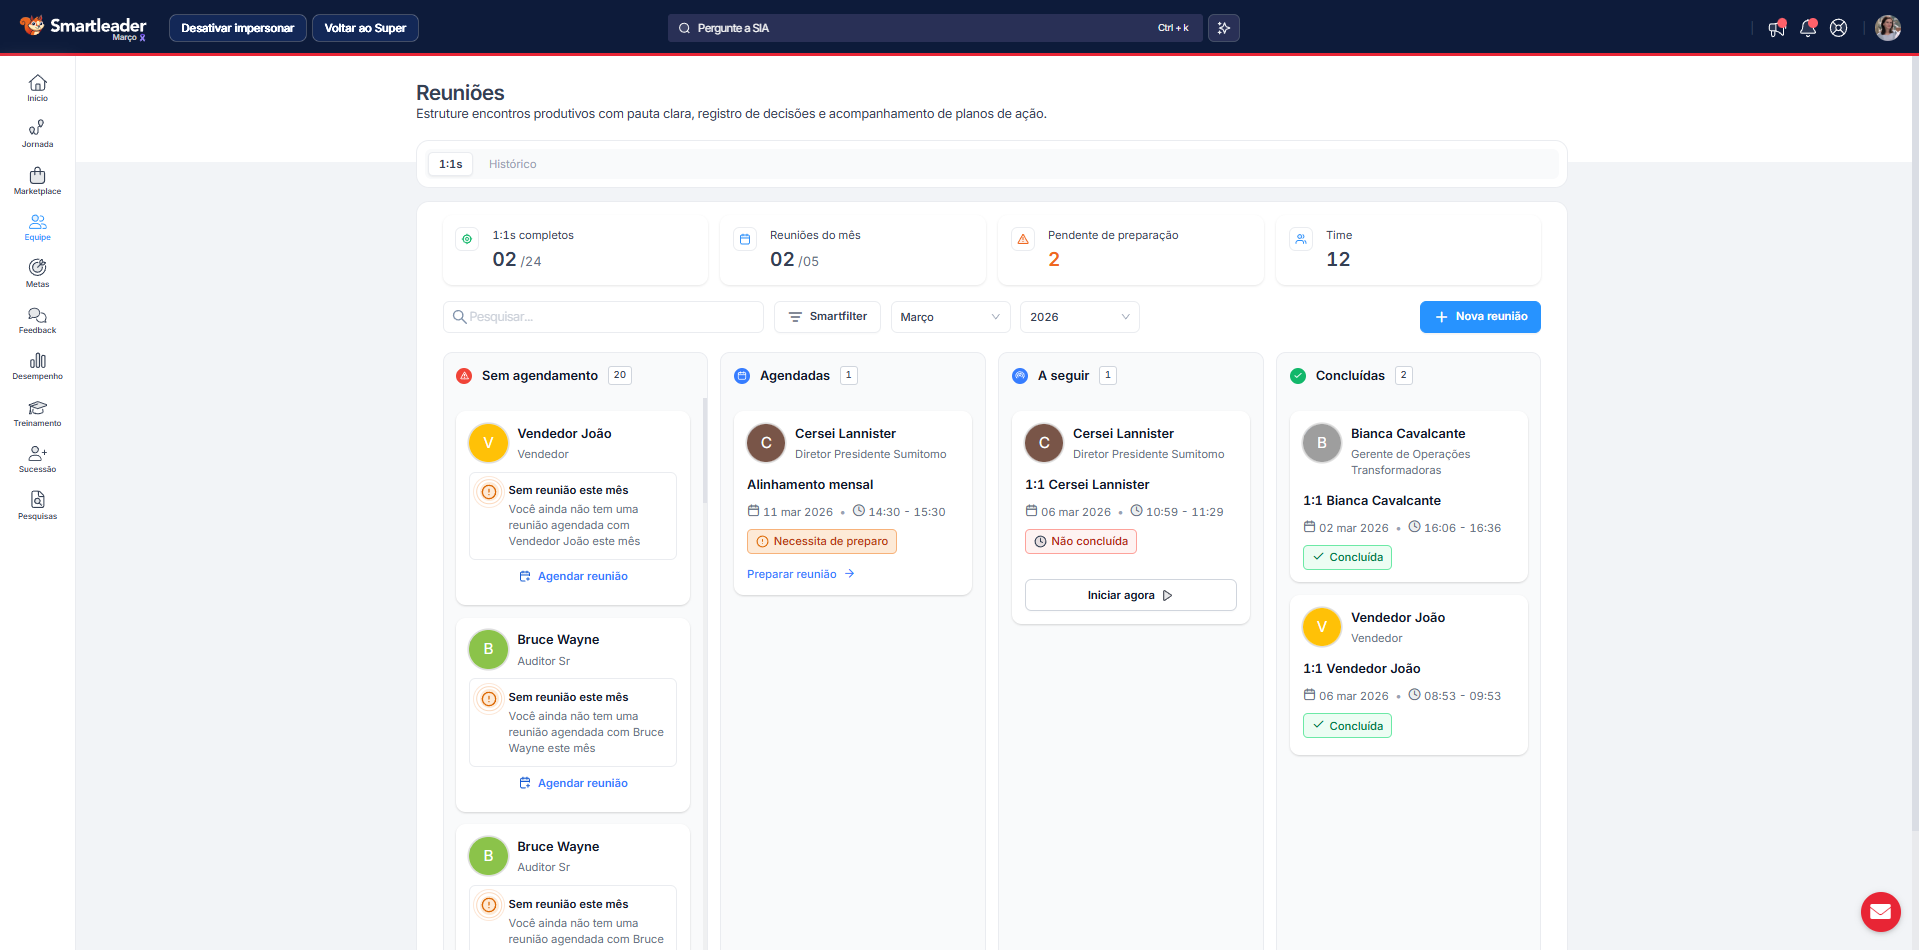1919x950 pixels.
Task: Click the announcements megaphone icon
Action: [1776, 28]
